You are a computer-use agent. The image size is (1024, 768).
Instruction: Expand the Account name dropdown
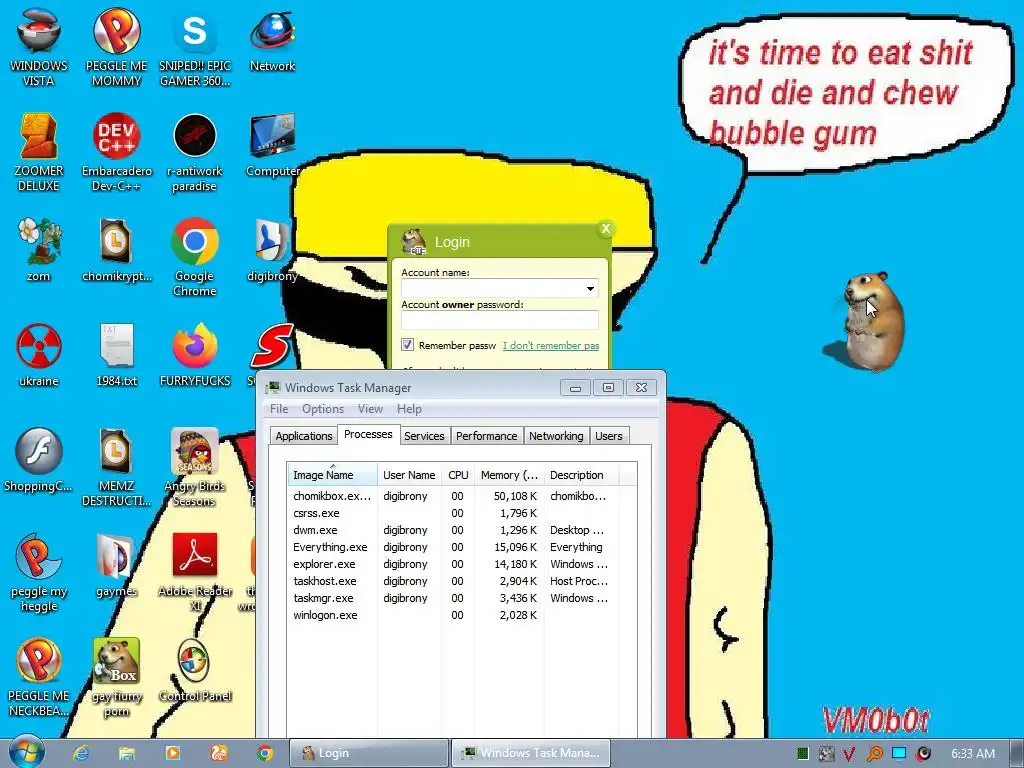[x=590, y=289]
